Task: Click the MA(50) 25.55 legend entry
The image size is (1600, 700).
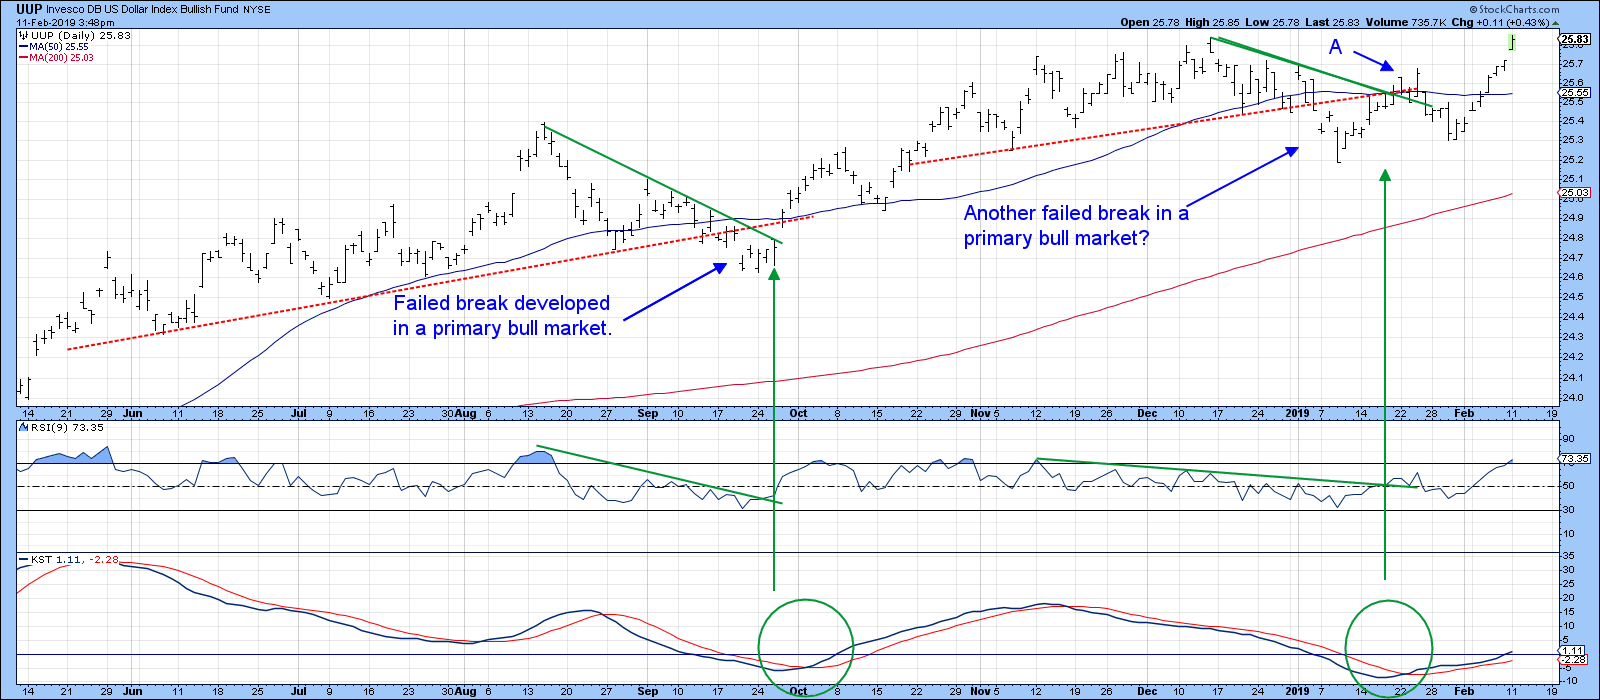Action: 55,46
